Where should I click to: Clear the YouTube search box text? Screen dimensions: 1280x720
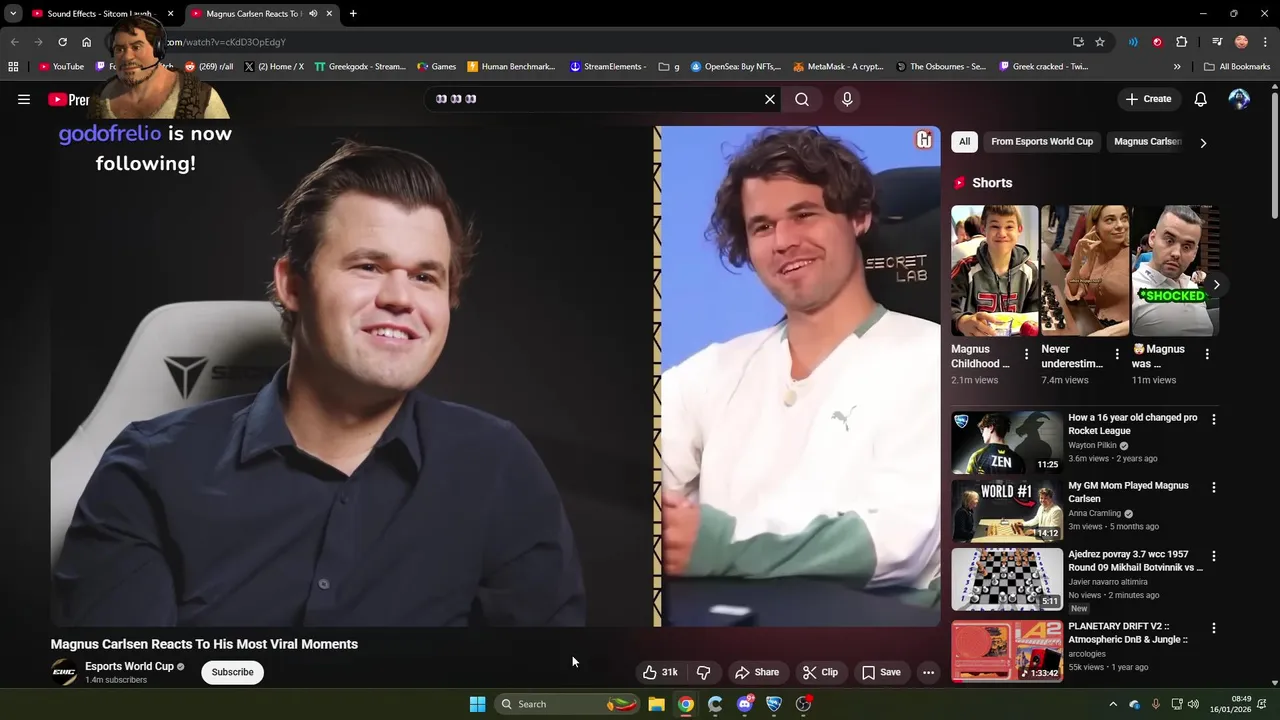tap(770, 99)
